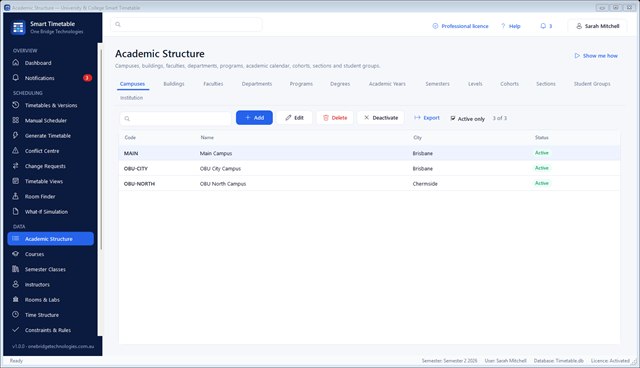Viewport: 640px width, 368px height.
Task: Select the Degrees tab
Action: [x=340, y=84]
